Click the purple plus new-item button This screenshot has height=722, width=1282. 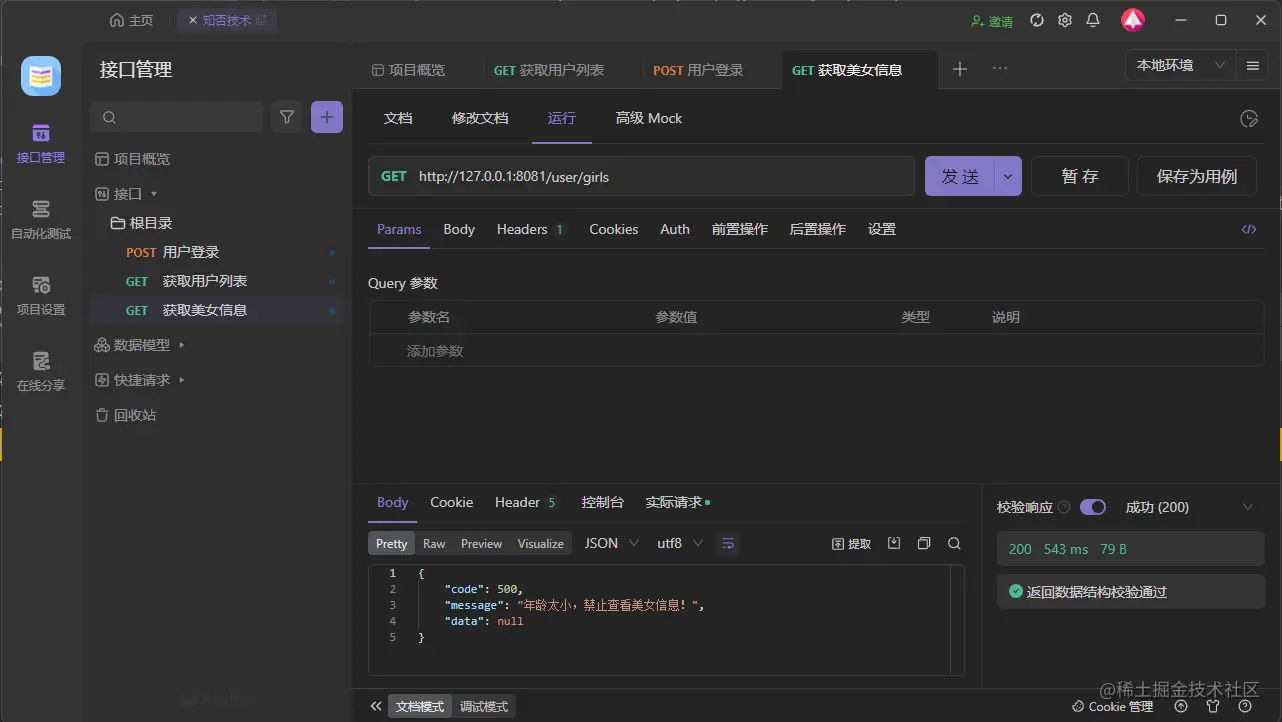(x=327, y=117)
